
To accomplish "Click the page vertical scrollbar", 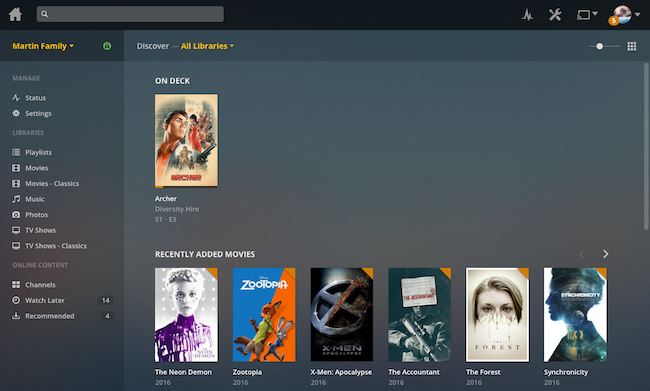I will point(646,146).
